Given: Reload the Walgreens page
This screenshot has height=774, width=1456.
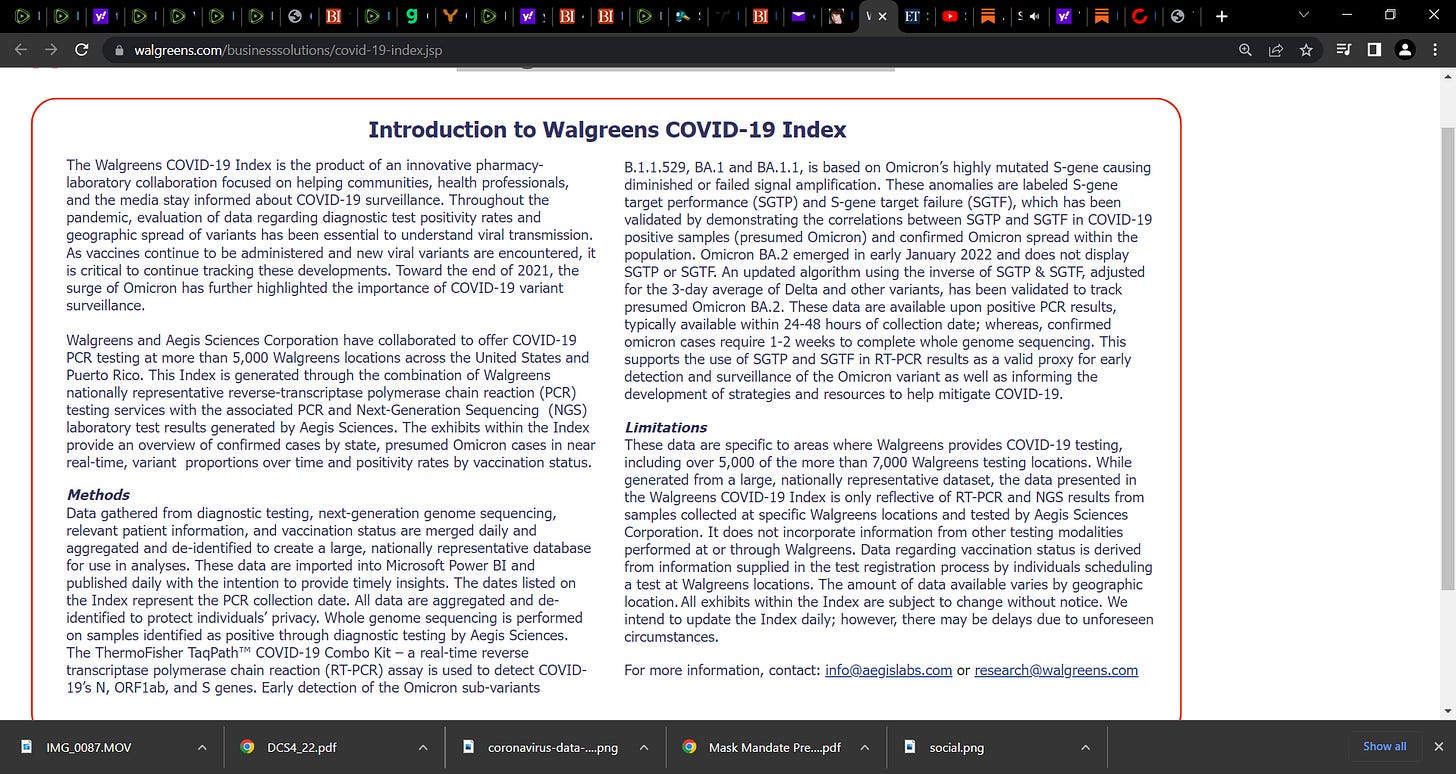Looking at the screenshot, I should click(82, 49).
